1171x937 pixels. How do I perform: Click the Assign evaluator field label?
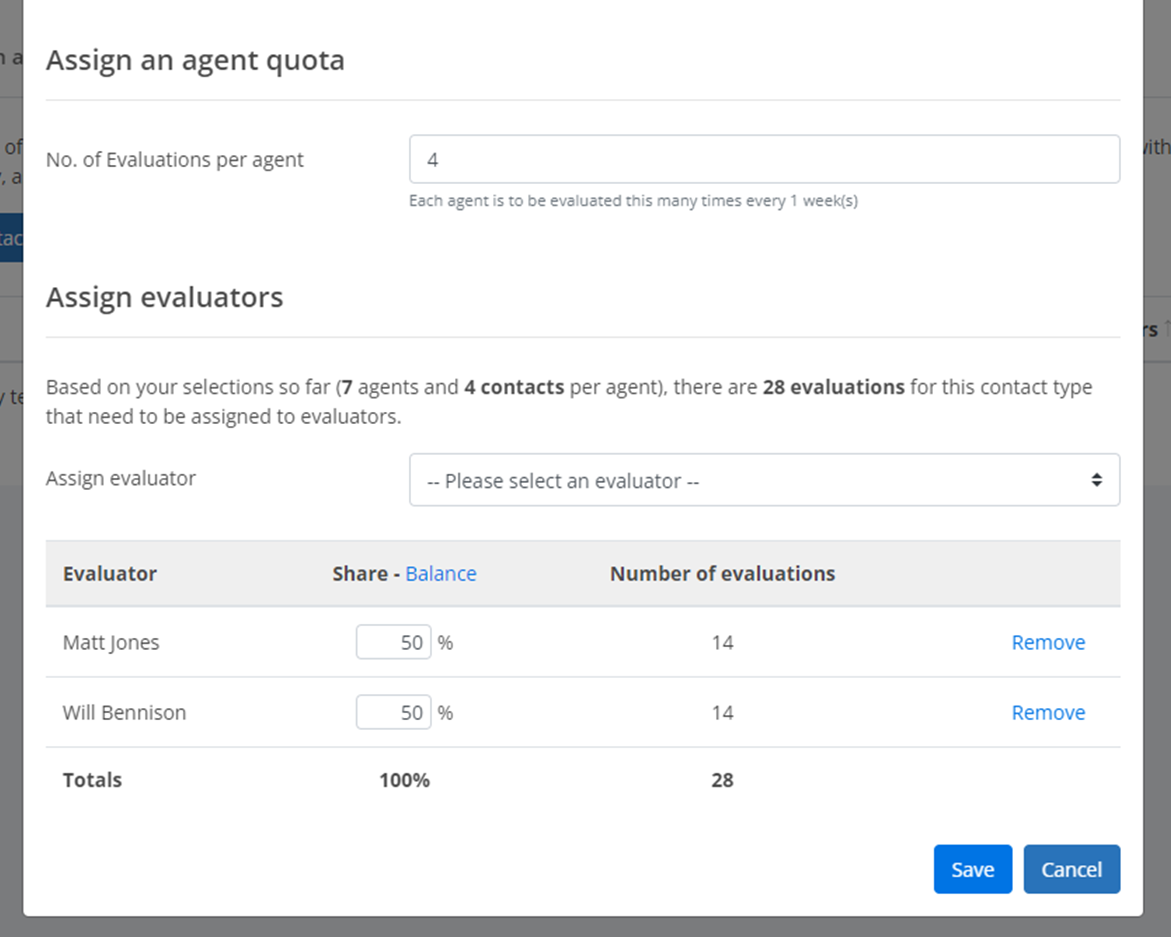pos(121,478)
